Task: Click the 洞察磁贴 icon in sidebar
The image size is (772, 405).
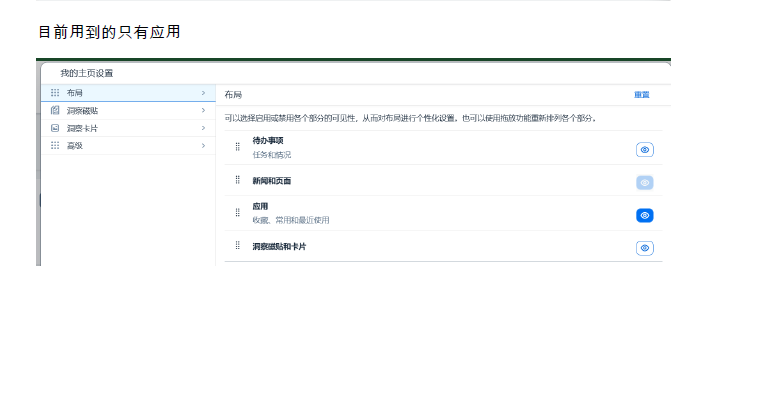Action: tap(55, 111)
